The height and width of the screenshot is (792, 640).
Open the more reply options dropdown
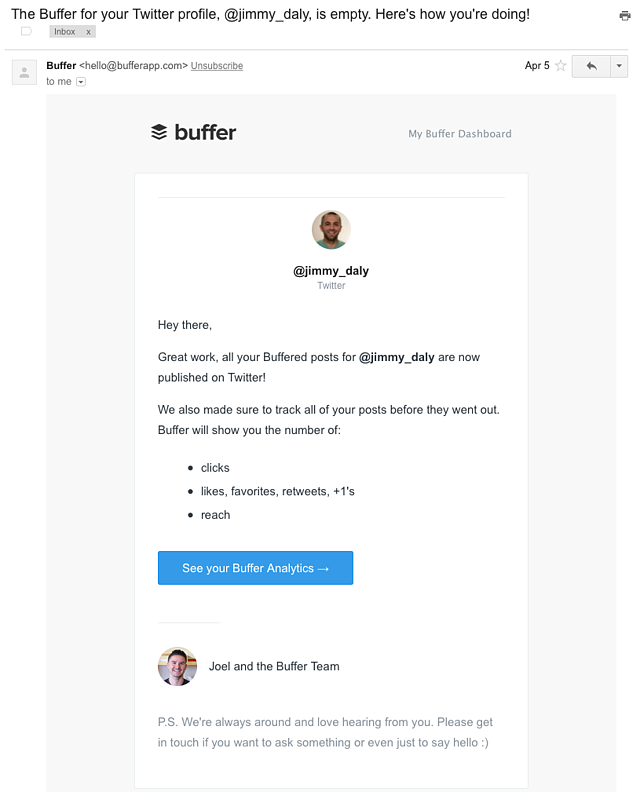click(x=619, y=66)
